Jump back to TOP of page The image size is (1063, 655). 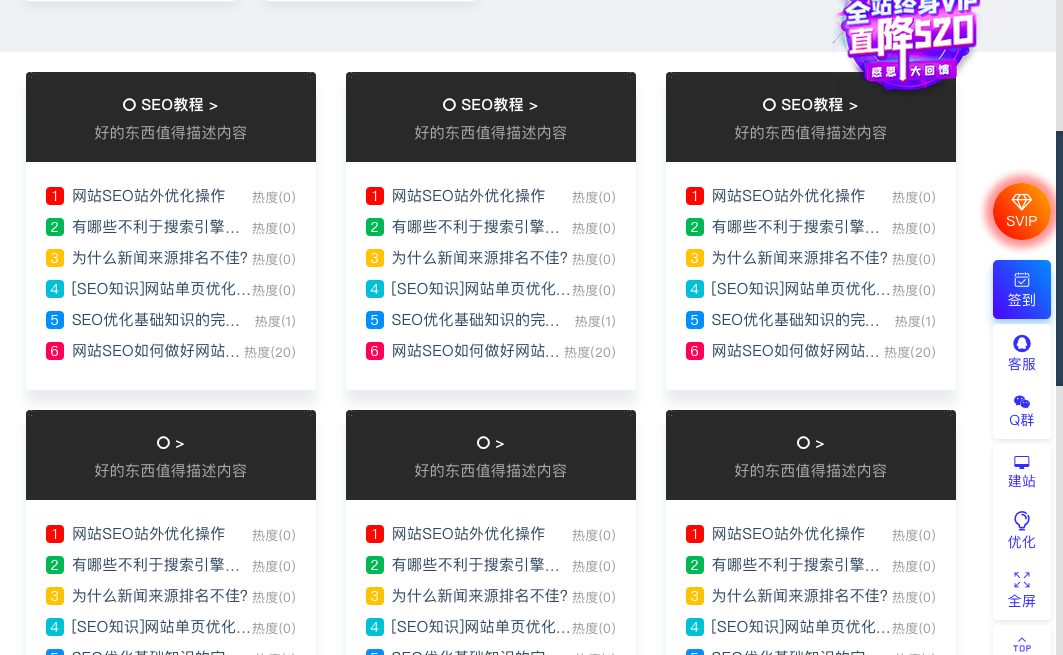[1021, 643]
